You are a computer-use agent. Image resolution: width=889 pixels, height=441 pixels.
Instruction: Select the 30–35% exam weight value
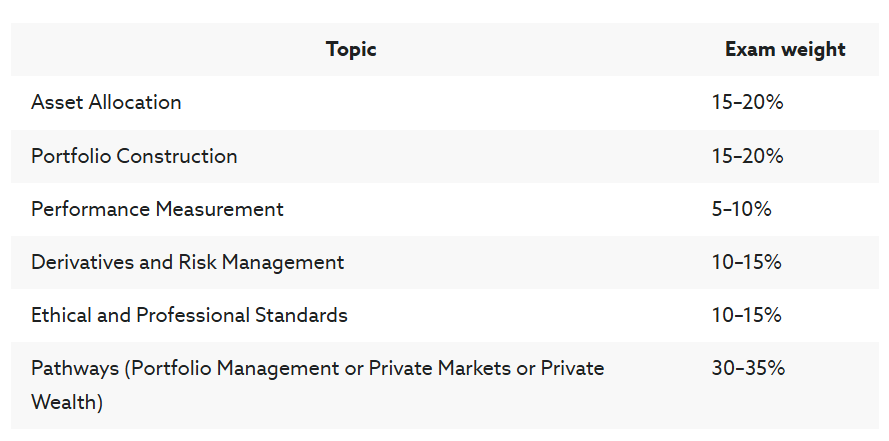tap(747, 368)
